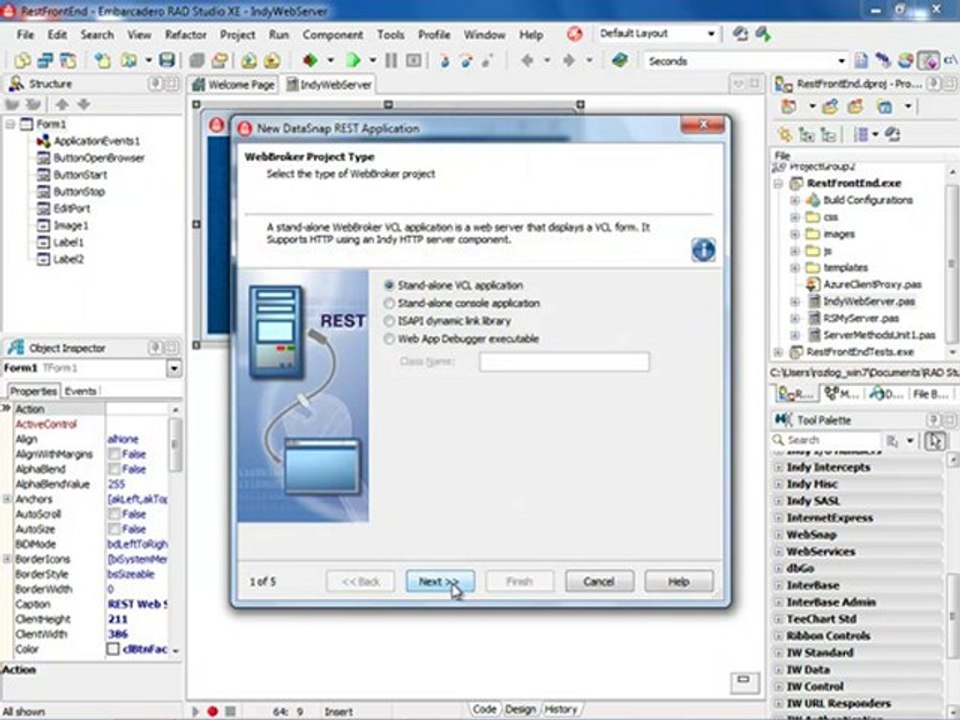
Task: Click the Step Over debug icon
Action: (467, 61)
